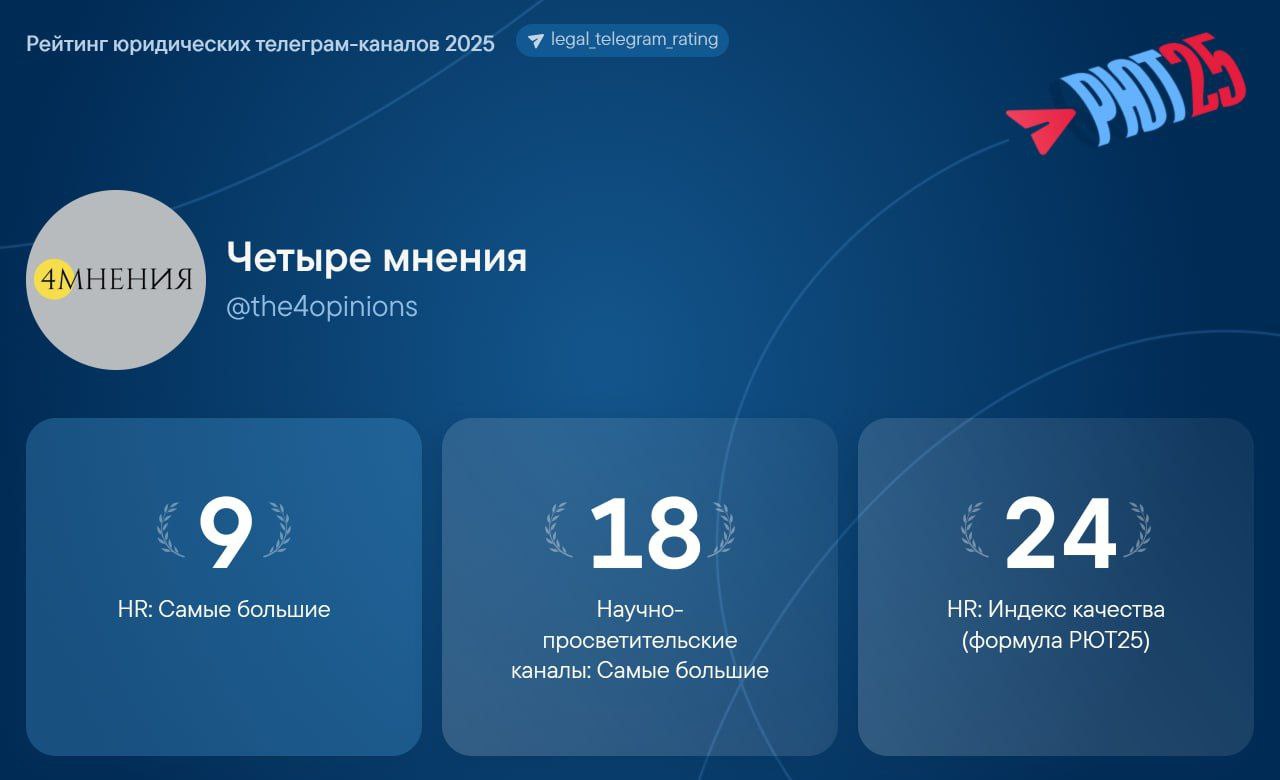Viewport: 1280px width, 780px height.
Task: Click the legal_telegram_rating channel badge
Action: (622, 41)
